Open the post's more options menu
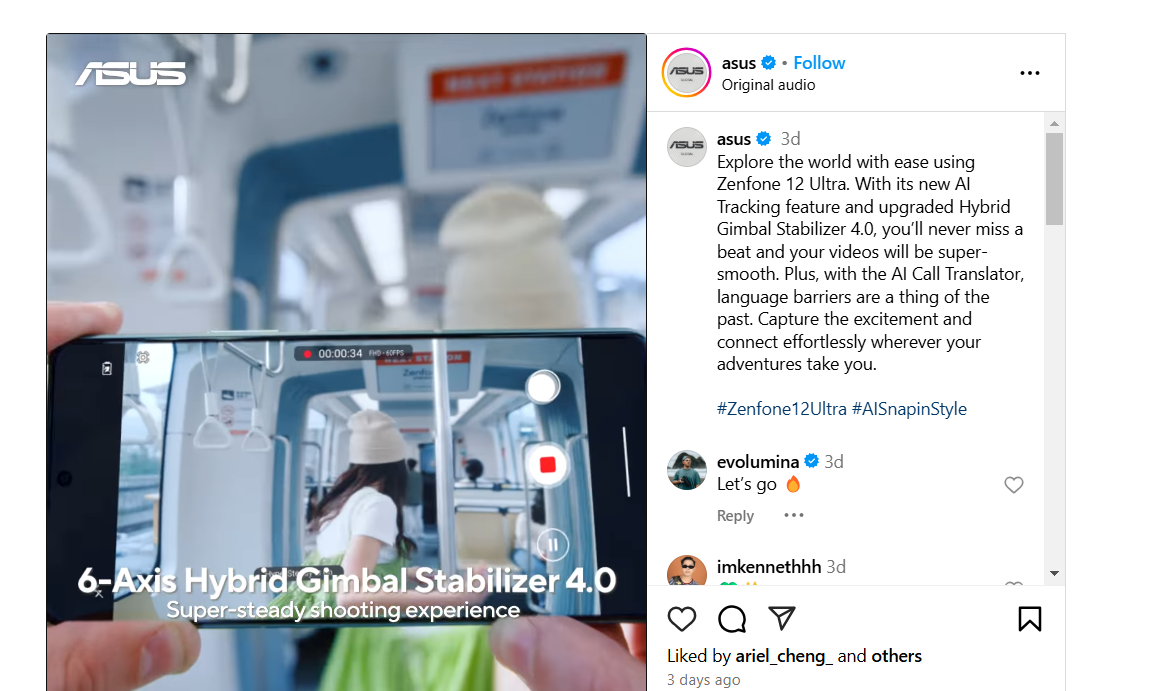 point(1030,73)
